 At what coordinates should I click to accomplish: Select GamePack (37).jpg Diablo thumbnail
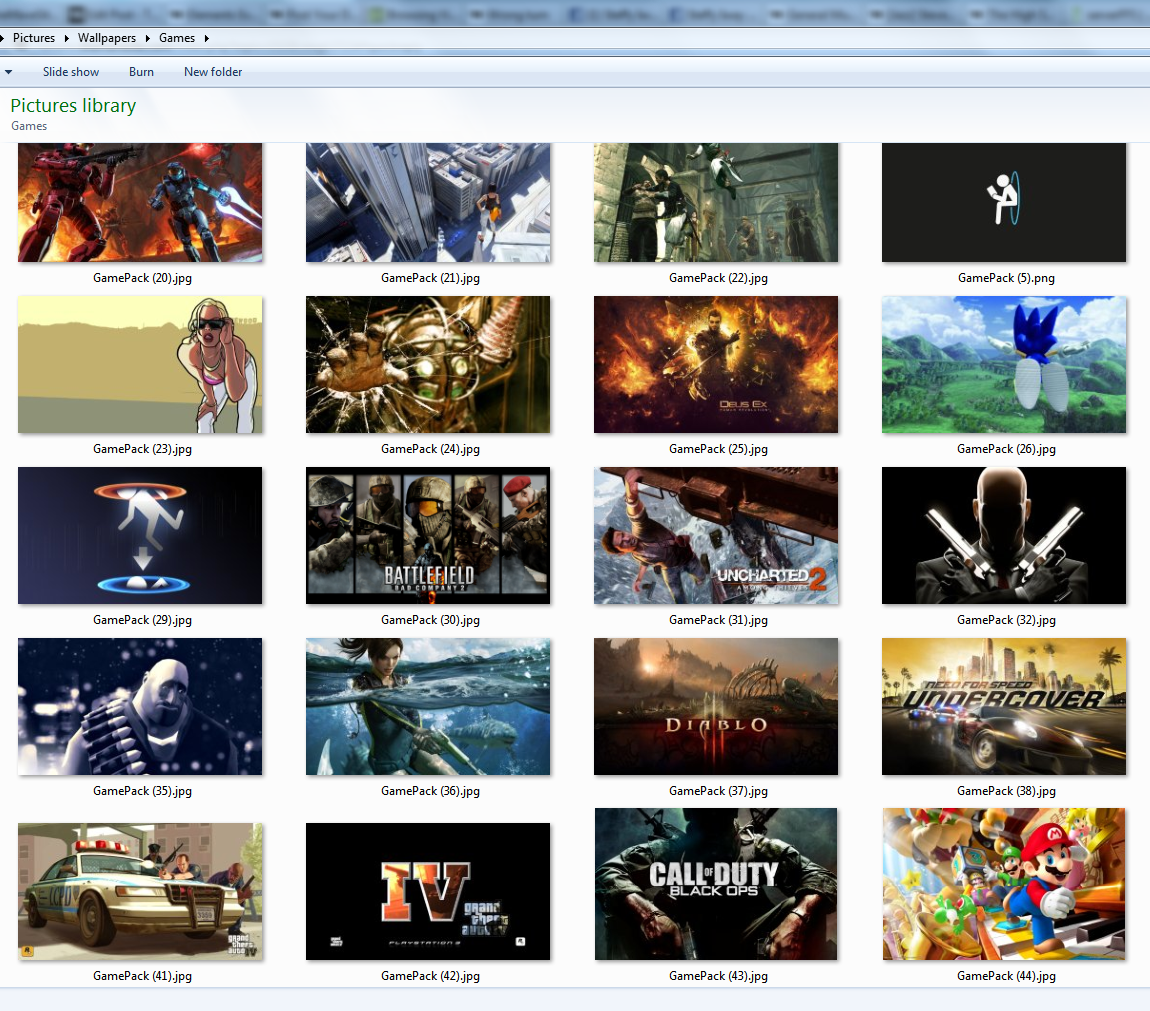point(716,707)
